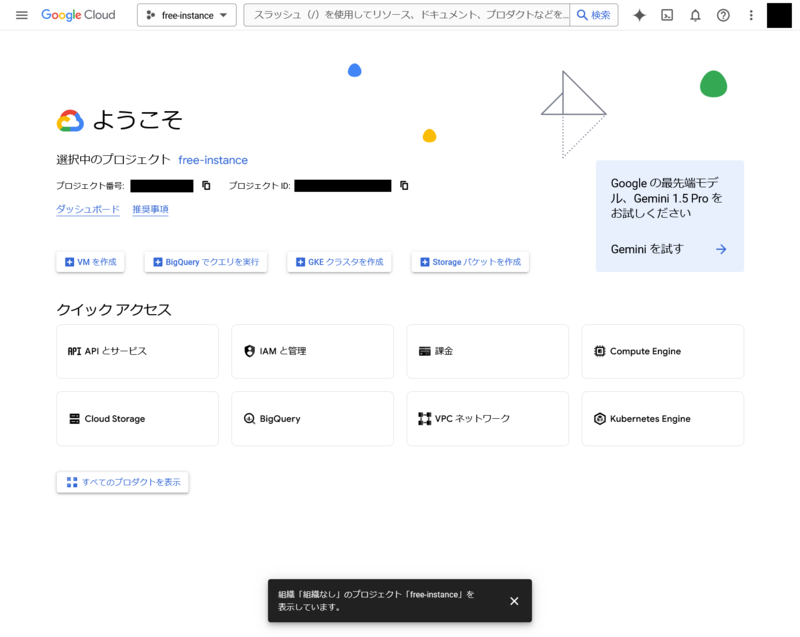Click the Google Cloud logo

pos(78,15)
